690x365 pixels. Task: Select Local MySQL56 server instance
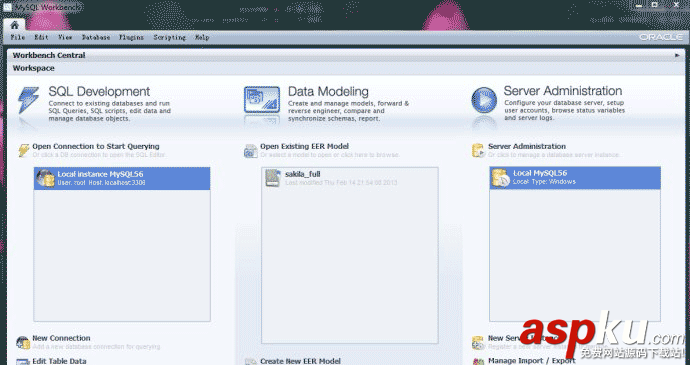(575, 178)
